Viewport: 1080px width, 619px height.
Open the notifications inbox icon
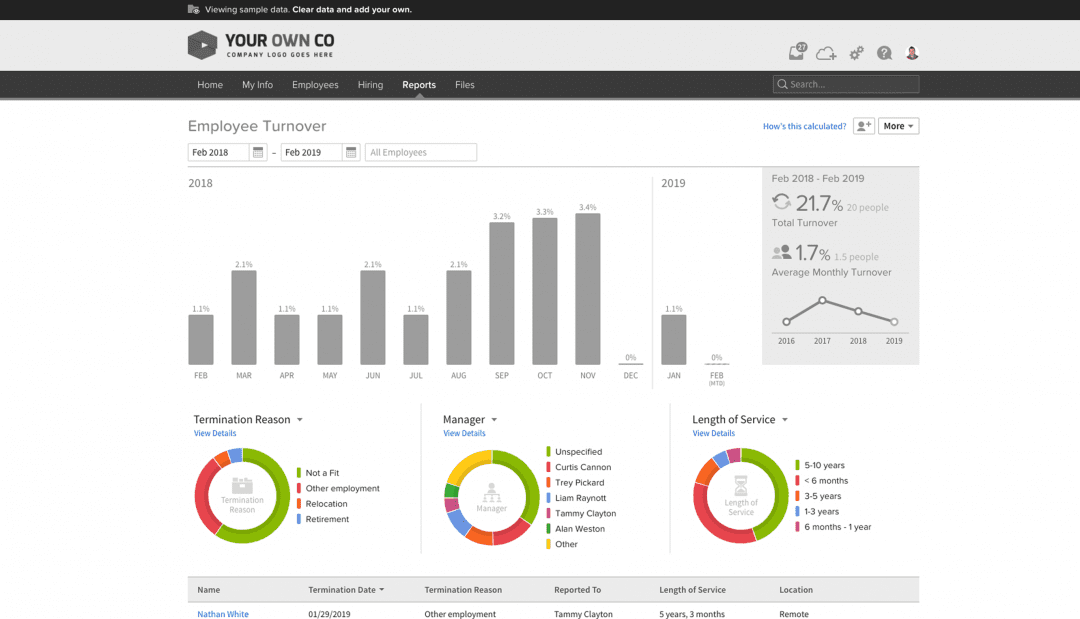796,51
